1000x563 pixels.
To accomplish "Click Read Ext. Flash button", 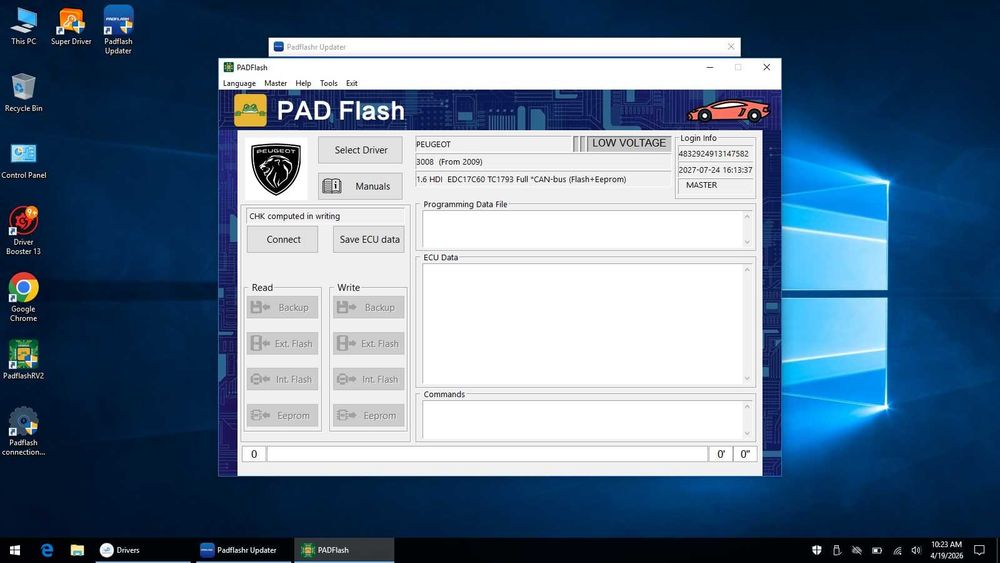I will 283,343.
